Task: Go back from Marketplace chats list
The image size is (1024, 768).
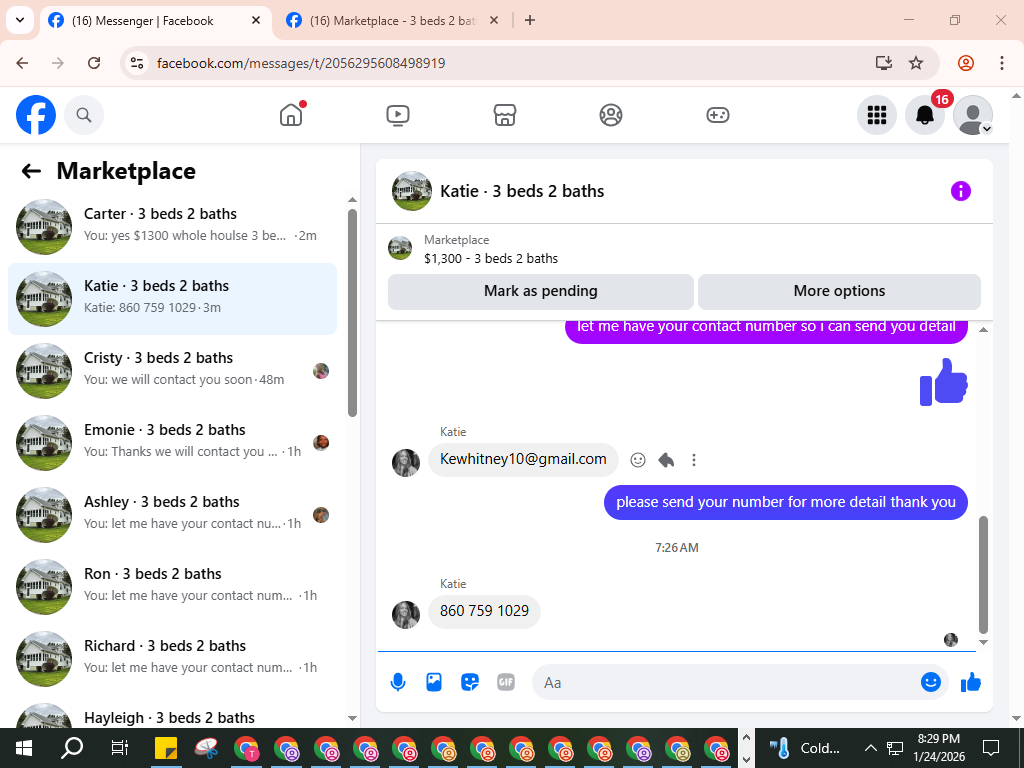Action: pos(31,171)
